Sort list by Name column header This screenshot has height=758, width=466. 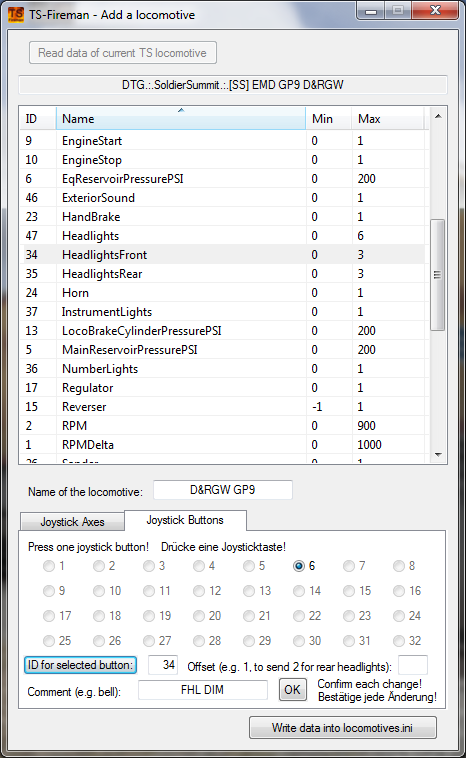[x=181, y=119]
